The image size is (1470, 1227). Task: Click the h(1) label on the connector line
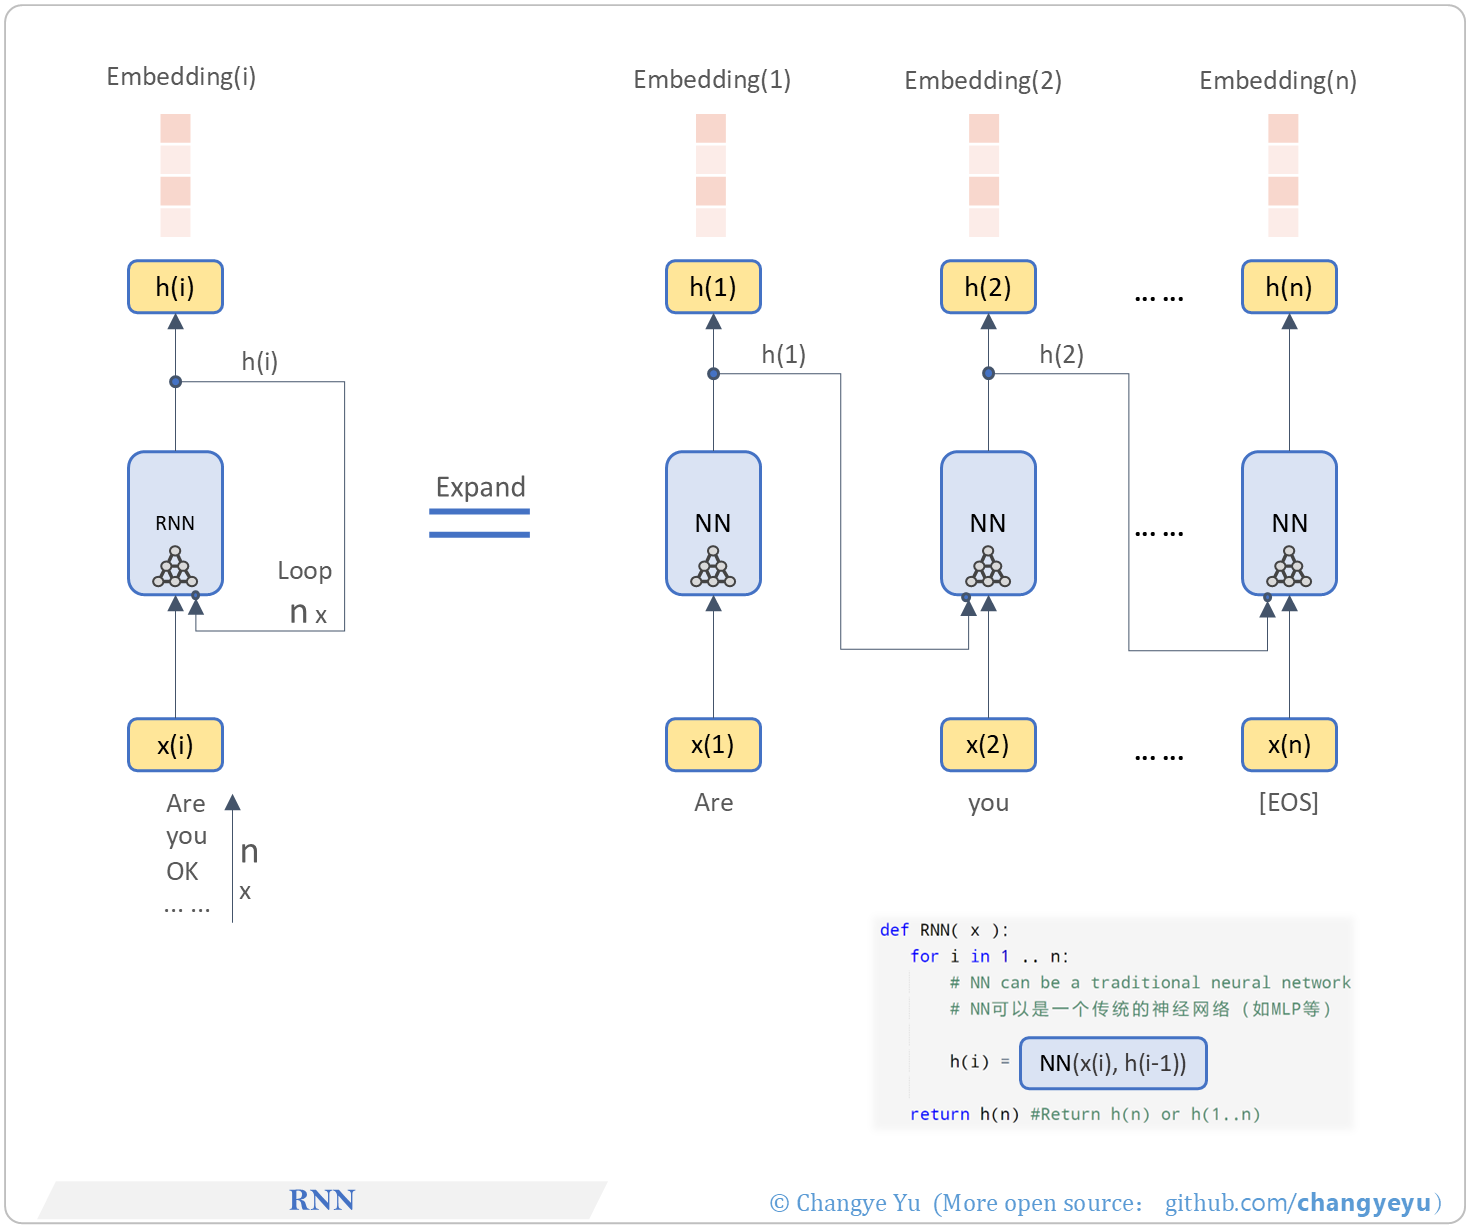tap(783, 354)
